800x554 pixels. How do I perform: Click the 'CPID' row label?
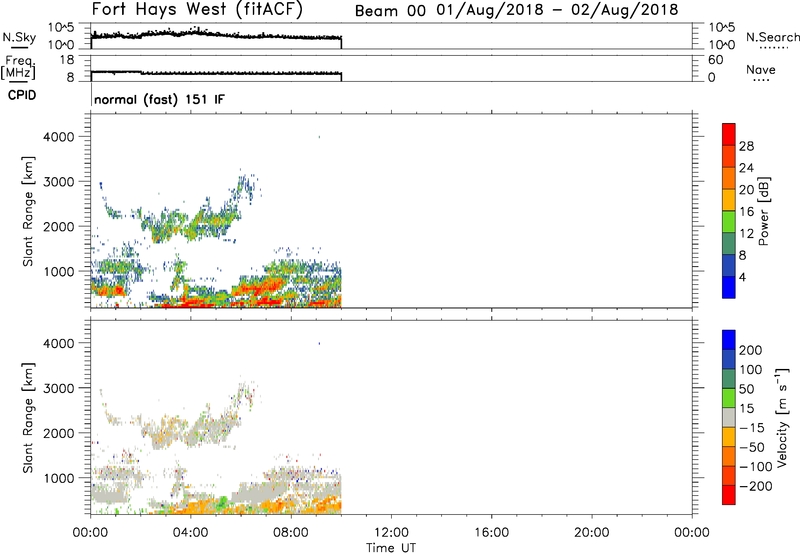click(22, 95)
